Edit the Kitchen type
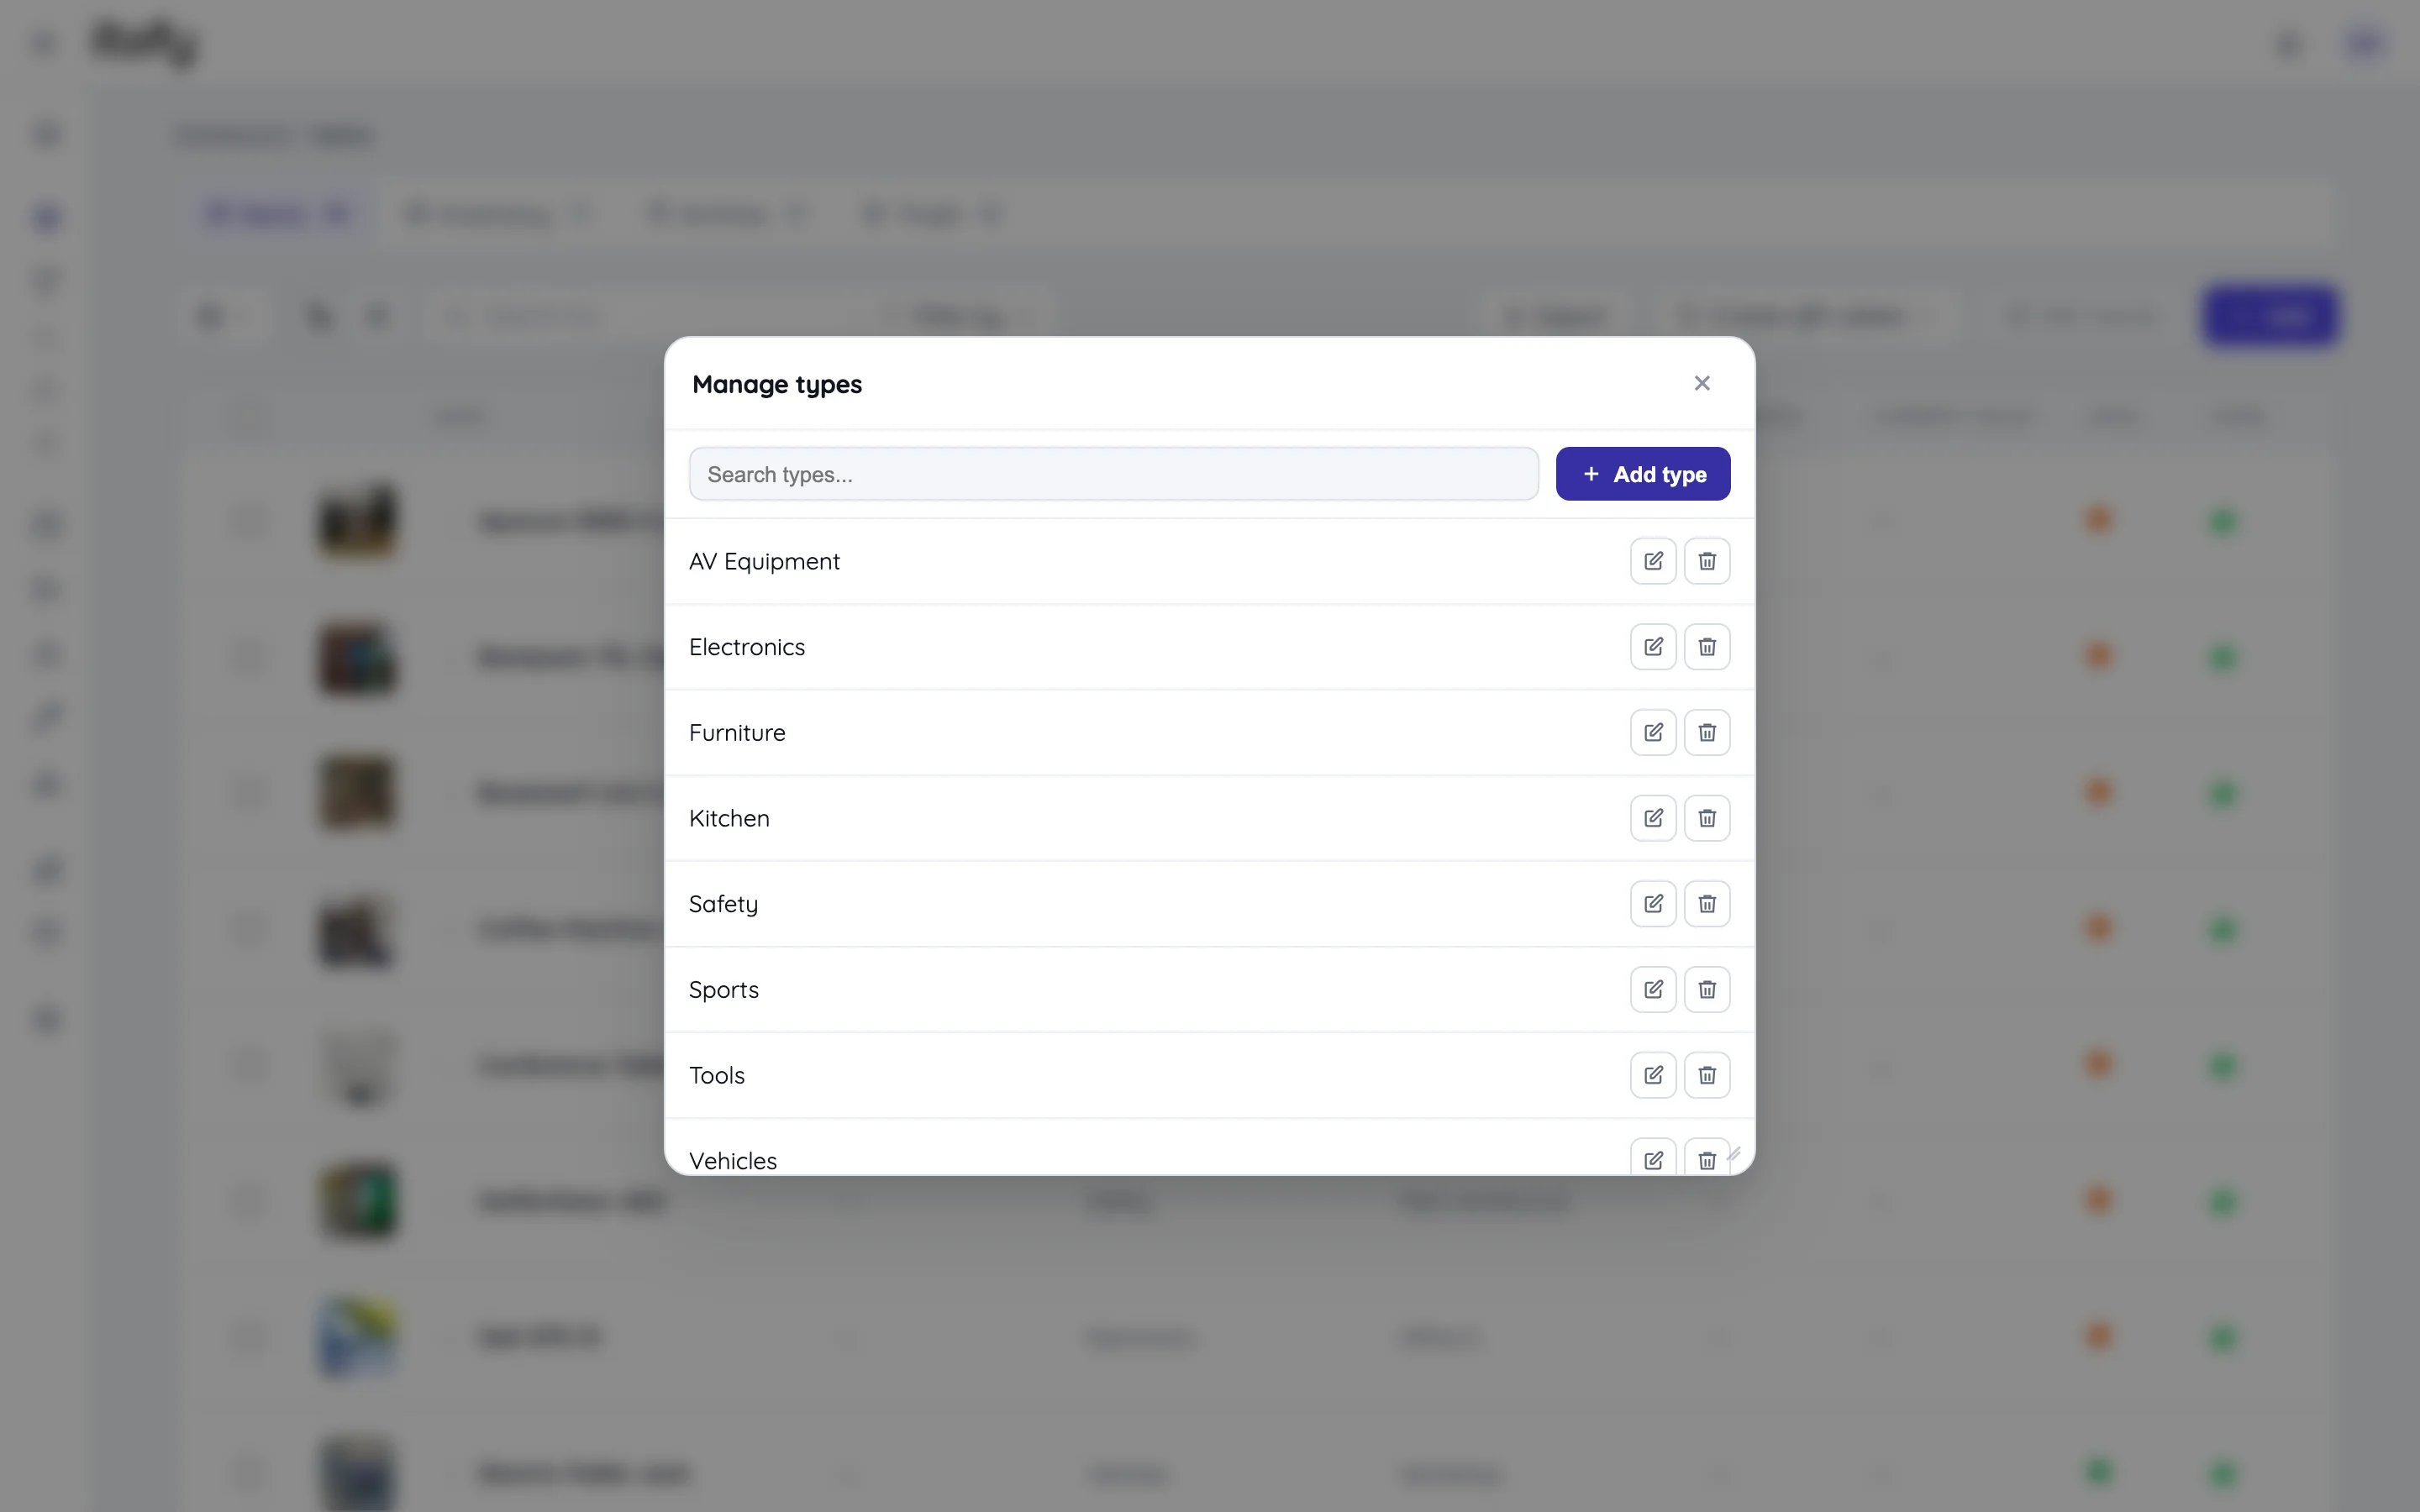 pyautogui.click(x=1653, y=818)
